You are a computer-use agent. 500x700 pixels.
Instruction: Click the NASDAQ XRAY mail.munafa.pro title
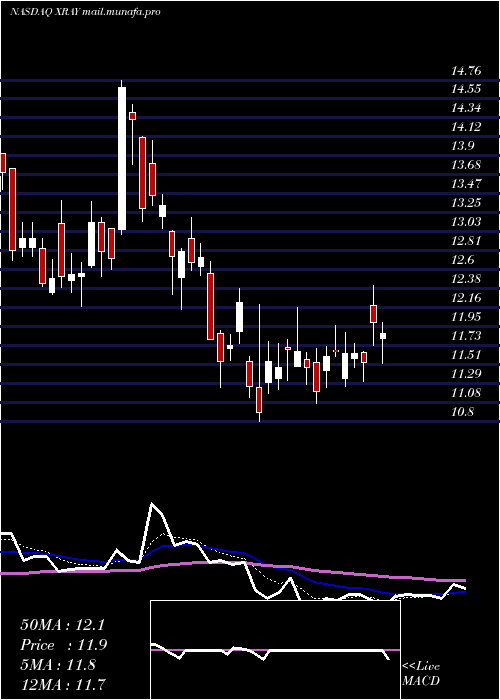pyautogui.click(x=85, y=12)
